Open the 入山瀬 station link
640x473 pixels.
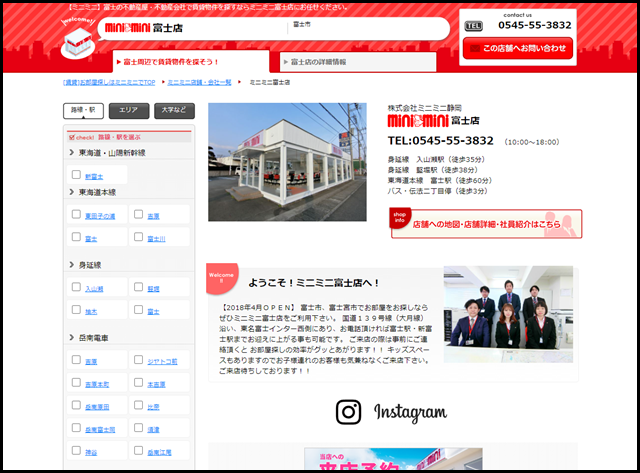[x=94, y=289]
